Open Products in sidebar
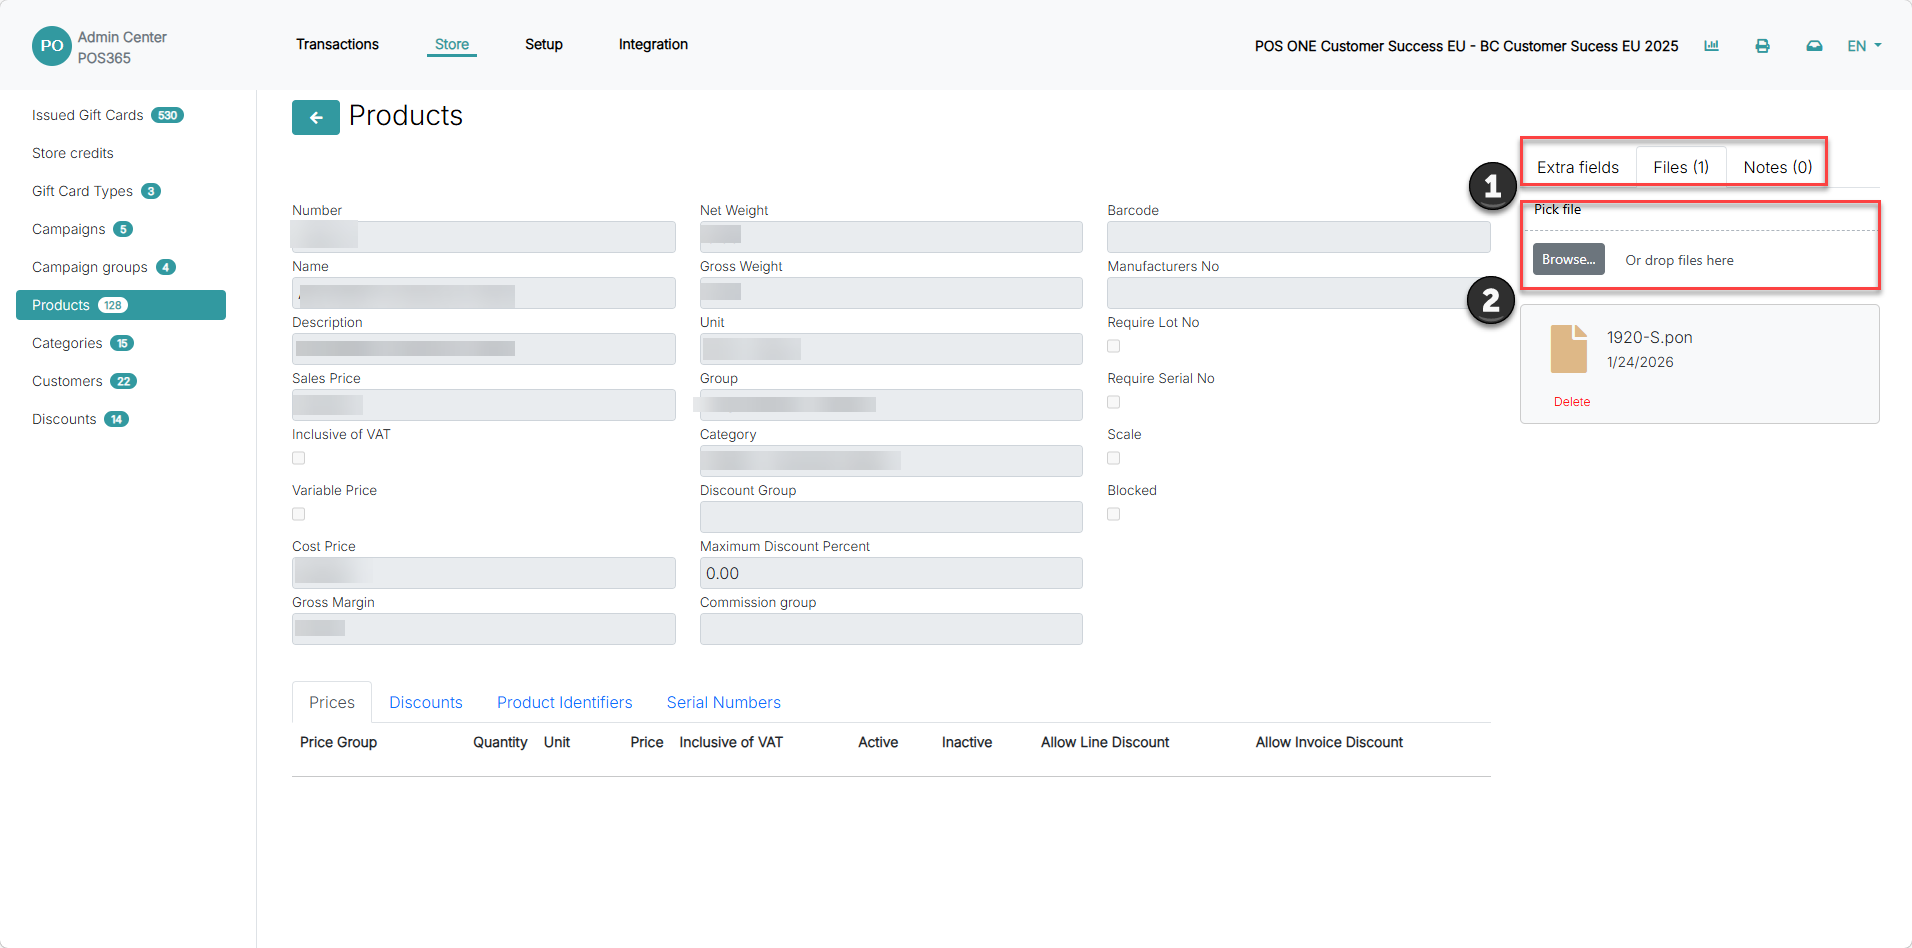The height and width of the screenshot is (948, 1912). (x=121, y=305)
